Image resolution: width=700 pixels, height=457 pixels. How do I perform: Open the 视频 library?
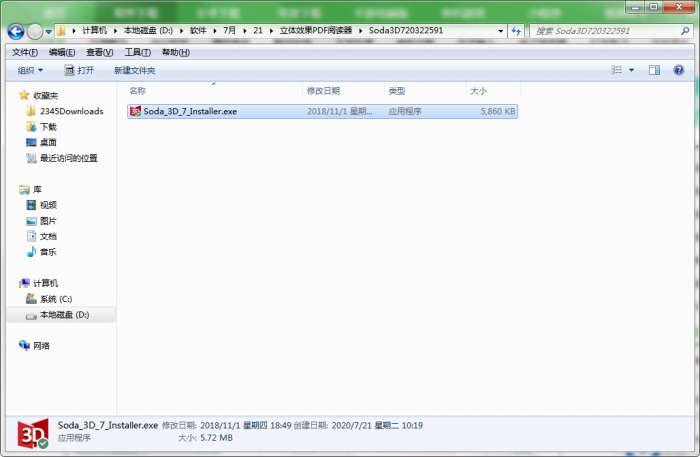coord(48,205)
